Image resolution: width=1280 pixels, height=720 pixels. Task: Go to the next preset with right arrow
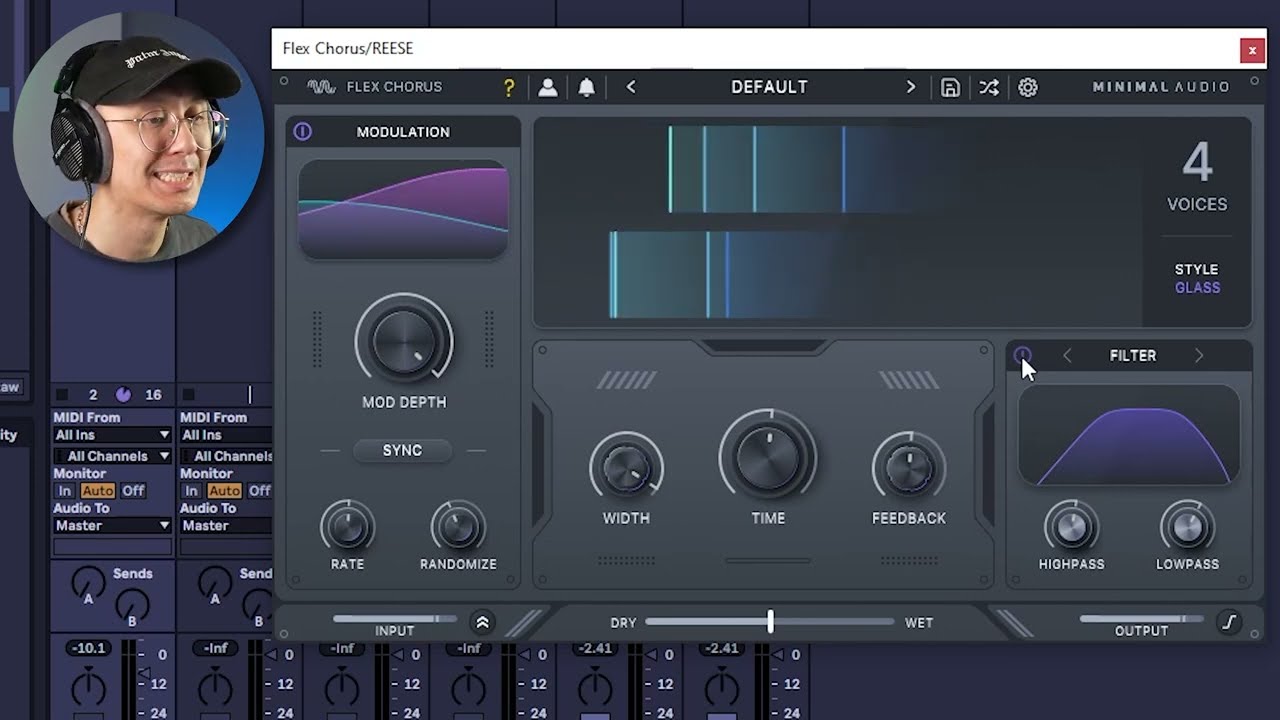point(911,87)
